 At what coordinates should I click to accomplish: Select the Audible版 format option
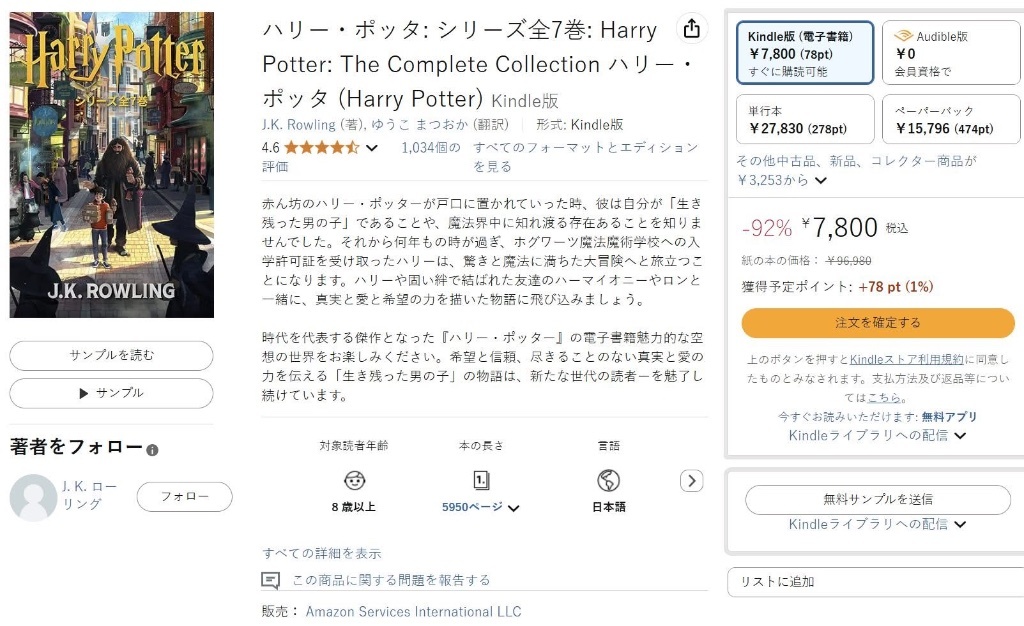pos(948,53)
